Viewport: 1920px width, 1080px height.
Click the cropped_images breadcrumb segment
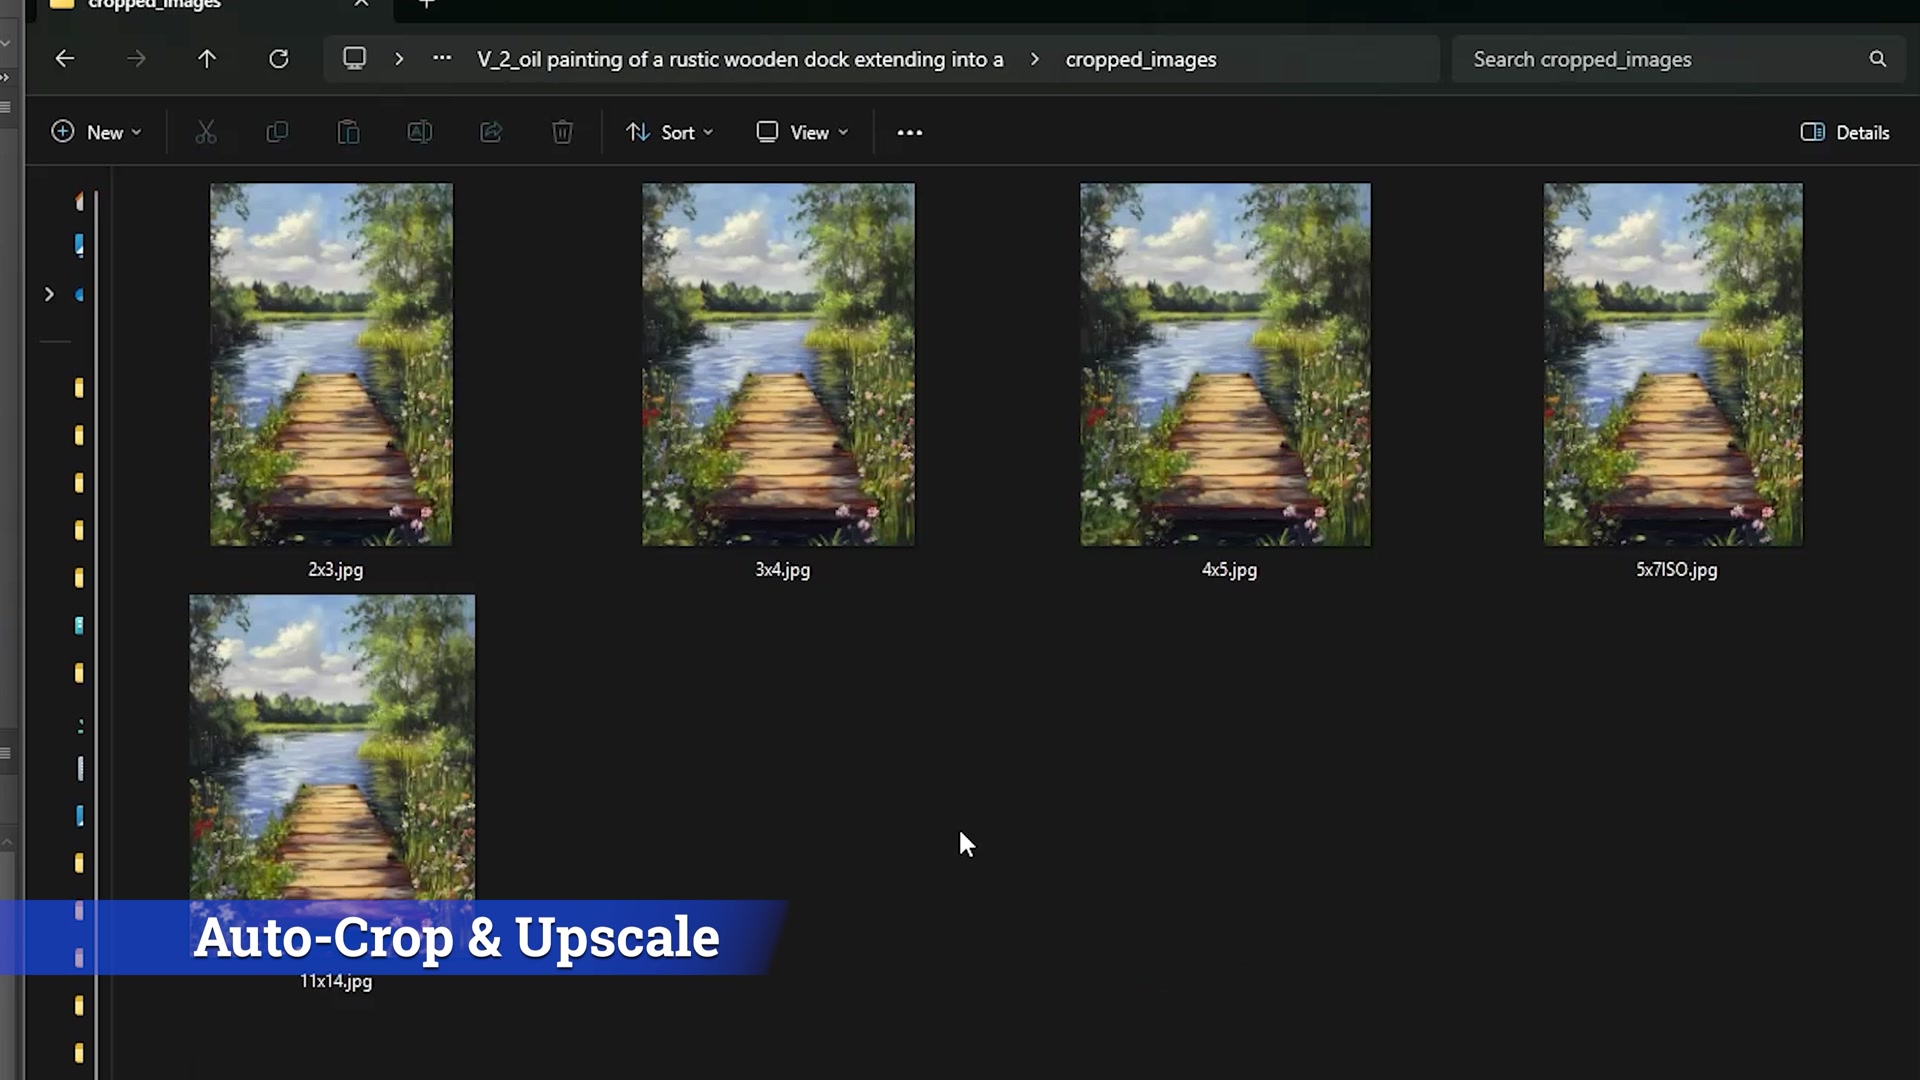pyautogui.click(x=1141, y=59)
